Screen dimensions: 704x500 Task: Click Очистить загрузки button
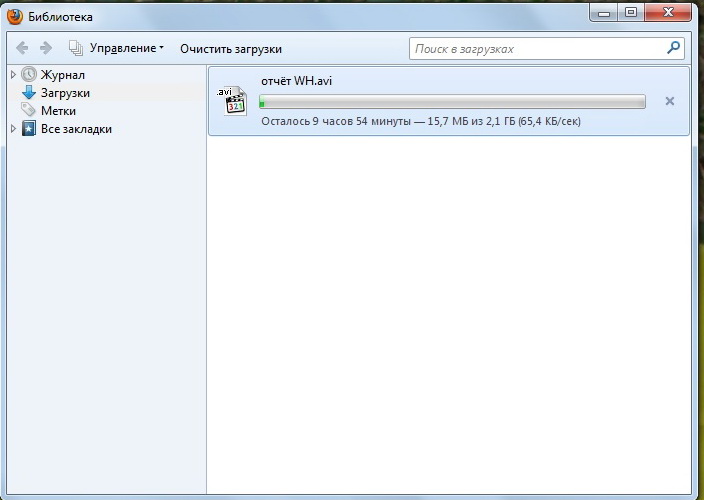click(231, 49)
